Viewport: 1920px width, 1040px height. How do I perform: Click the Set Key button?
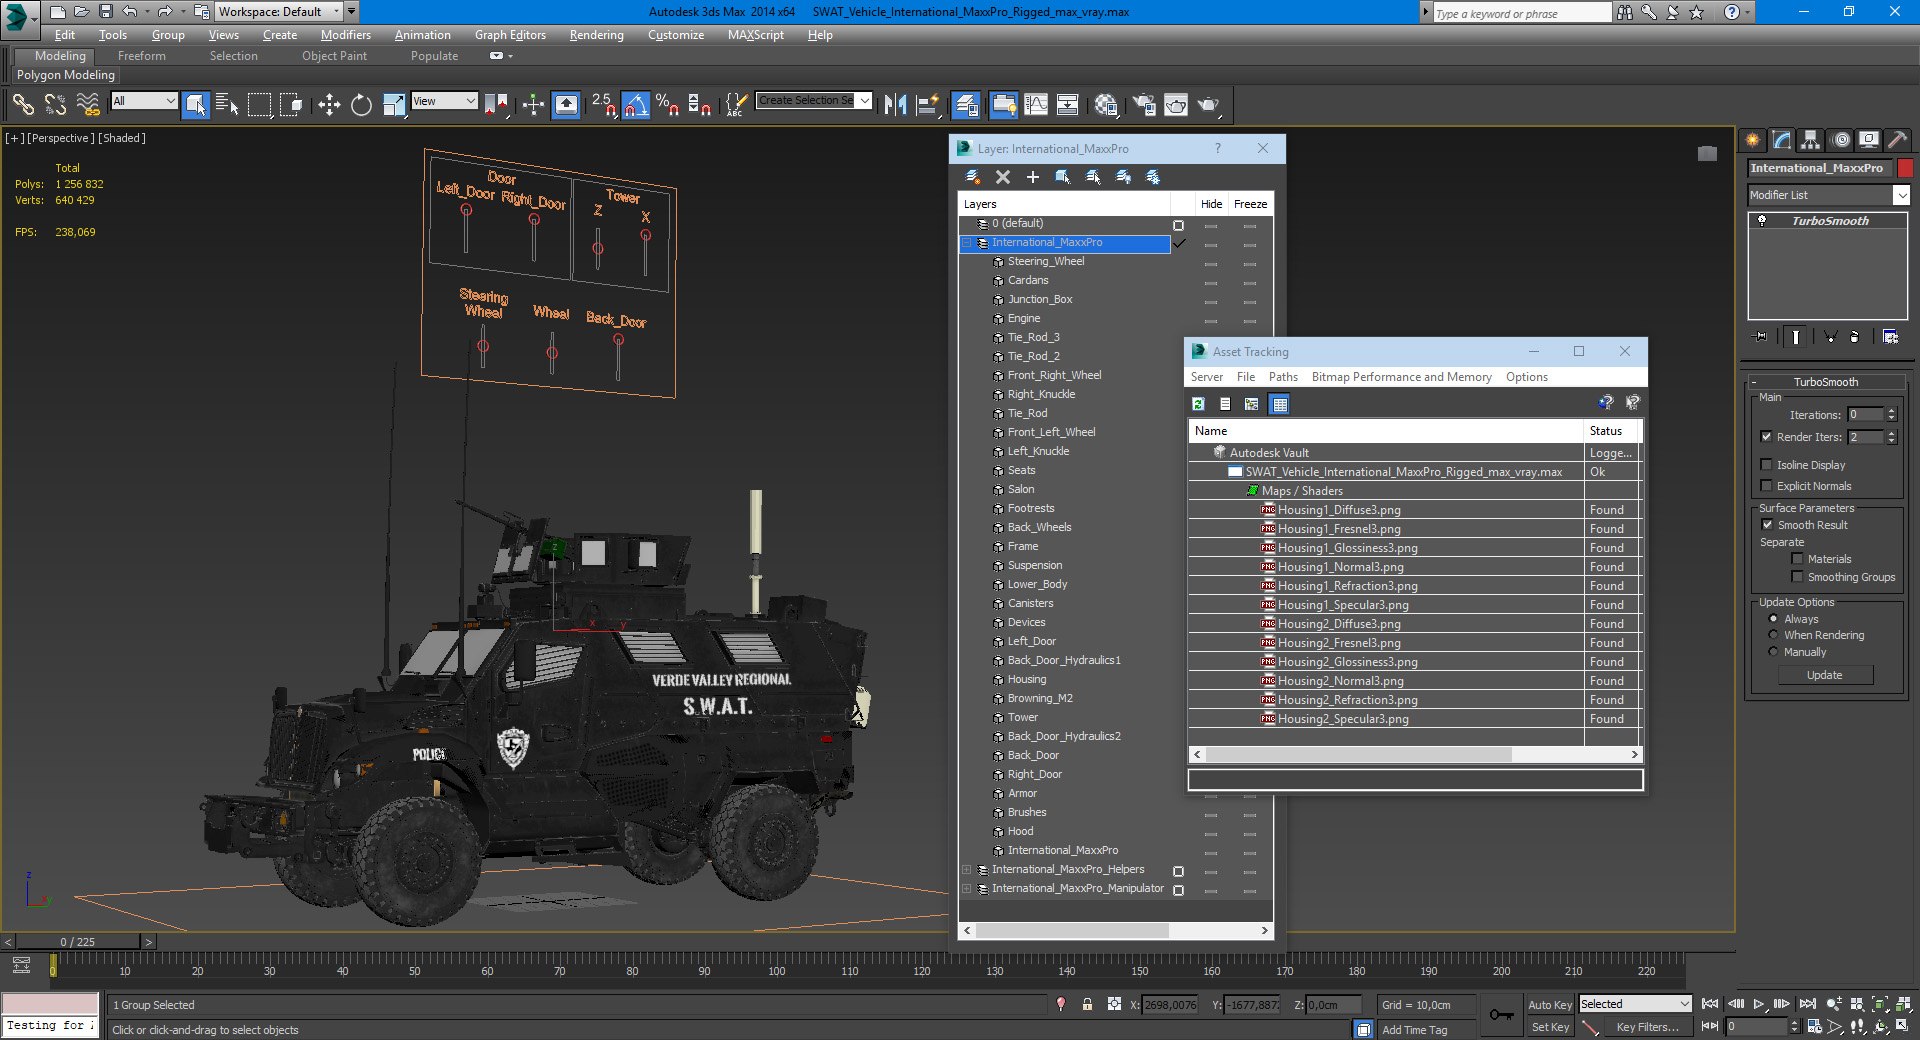pos(1549,1027)
